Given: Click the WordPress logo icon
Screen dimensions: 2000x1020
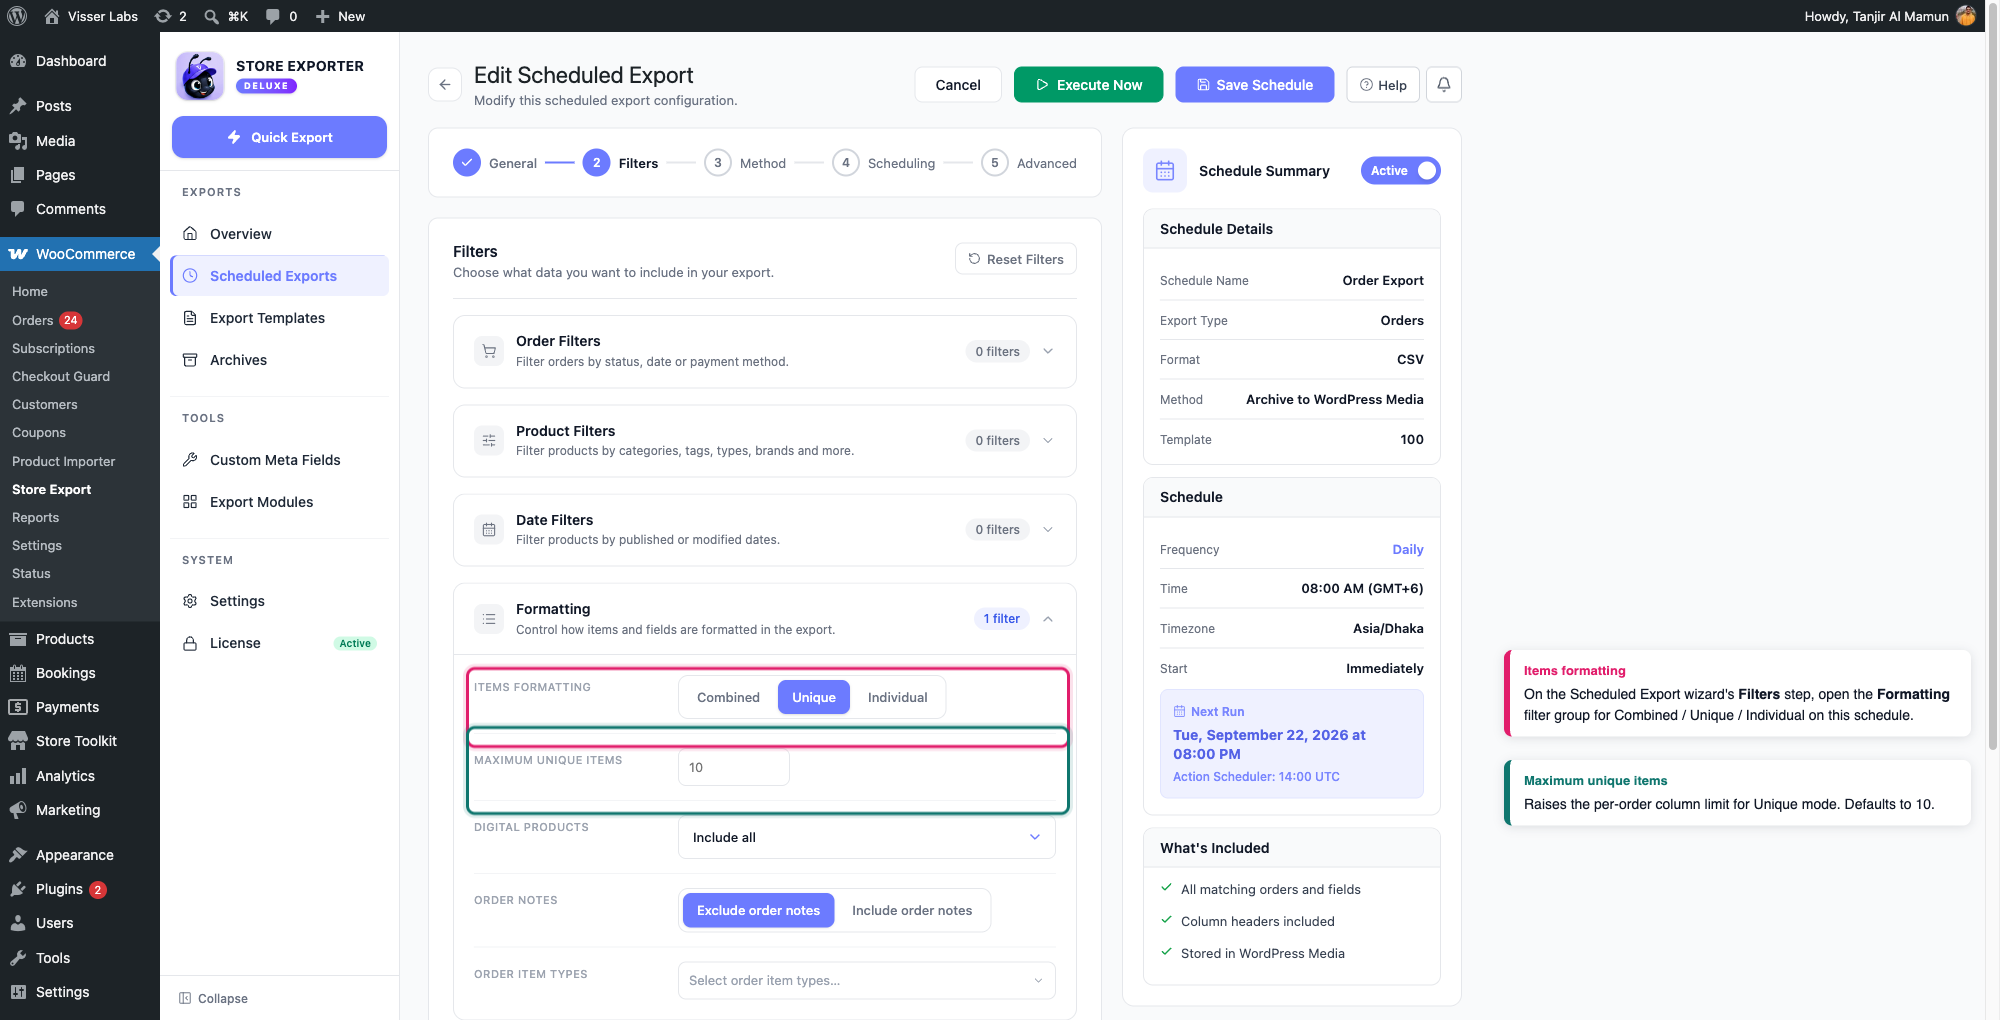Looking at the screenshot, I should click(x=17, y=16).
